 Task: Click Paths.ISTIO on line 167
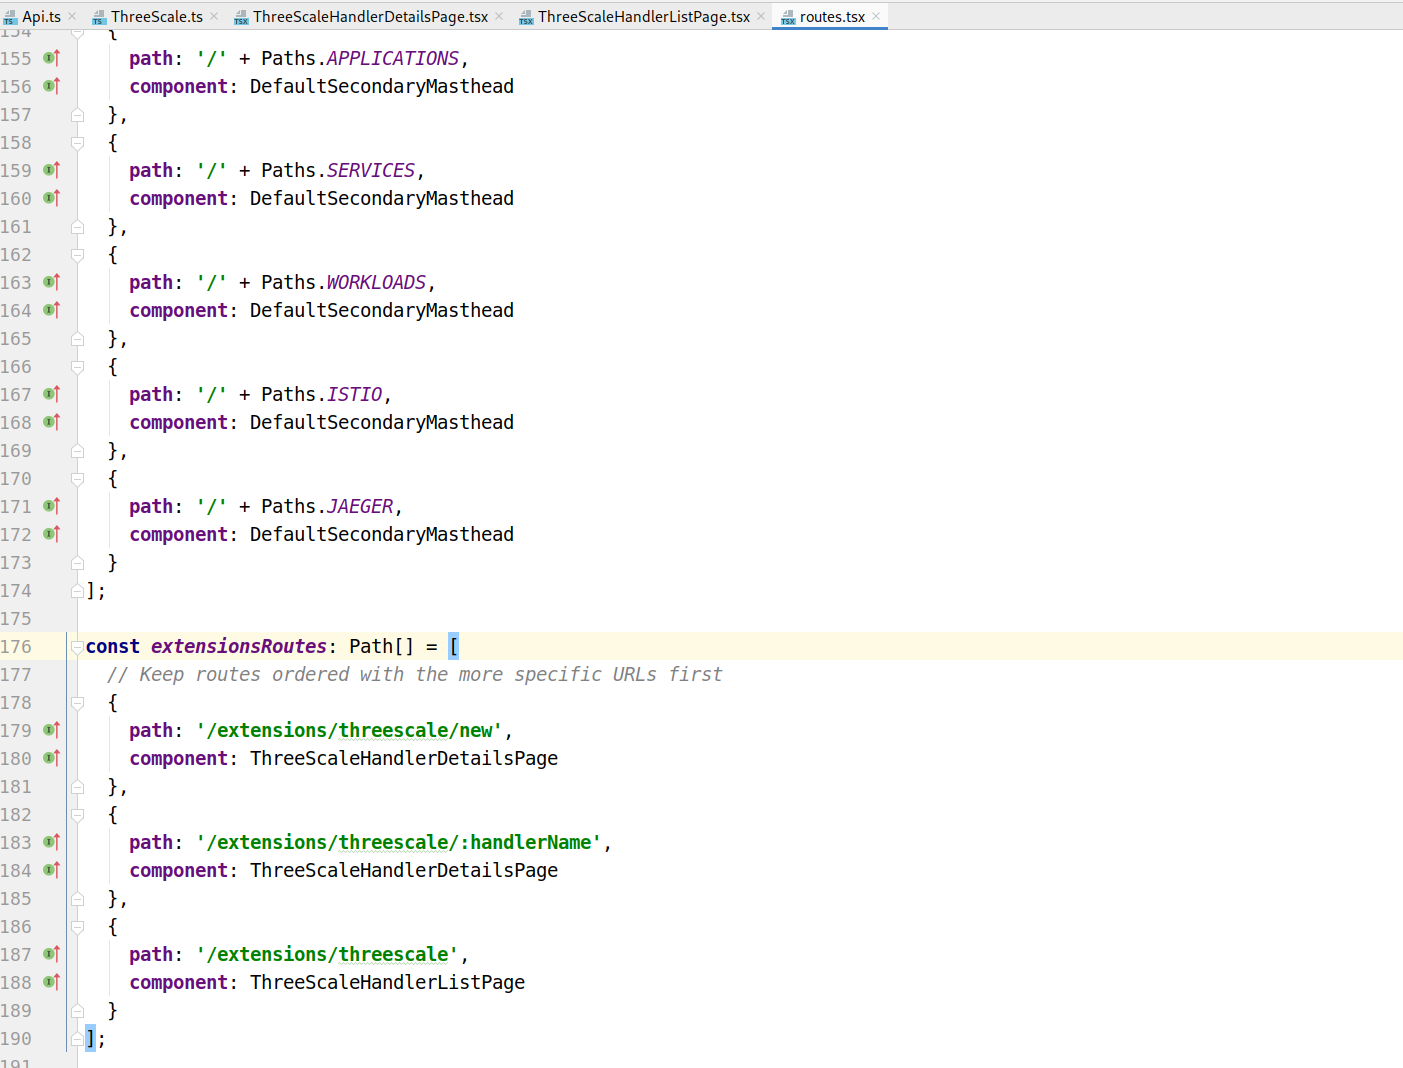[x=321, y=394]
